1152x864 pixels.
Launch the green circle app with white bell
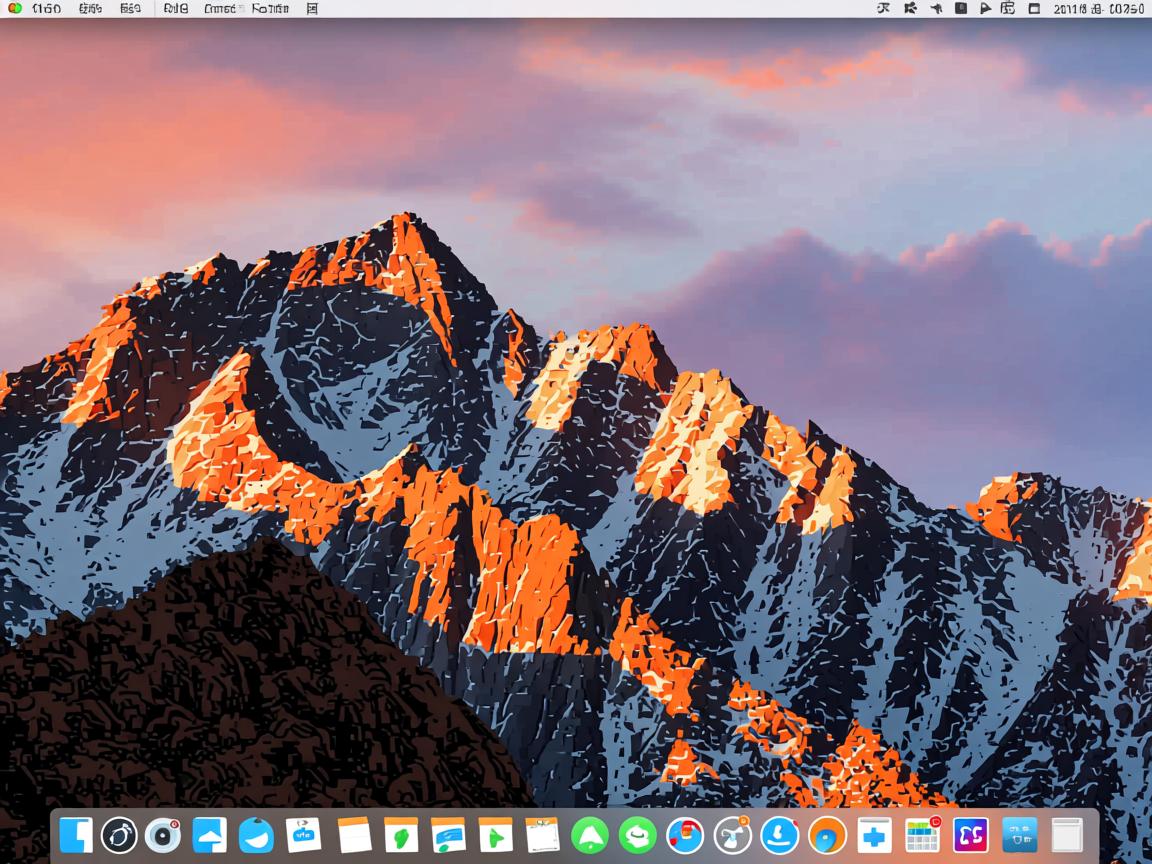click(x=589, y=835)
